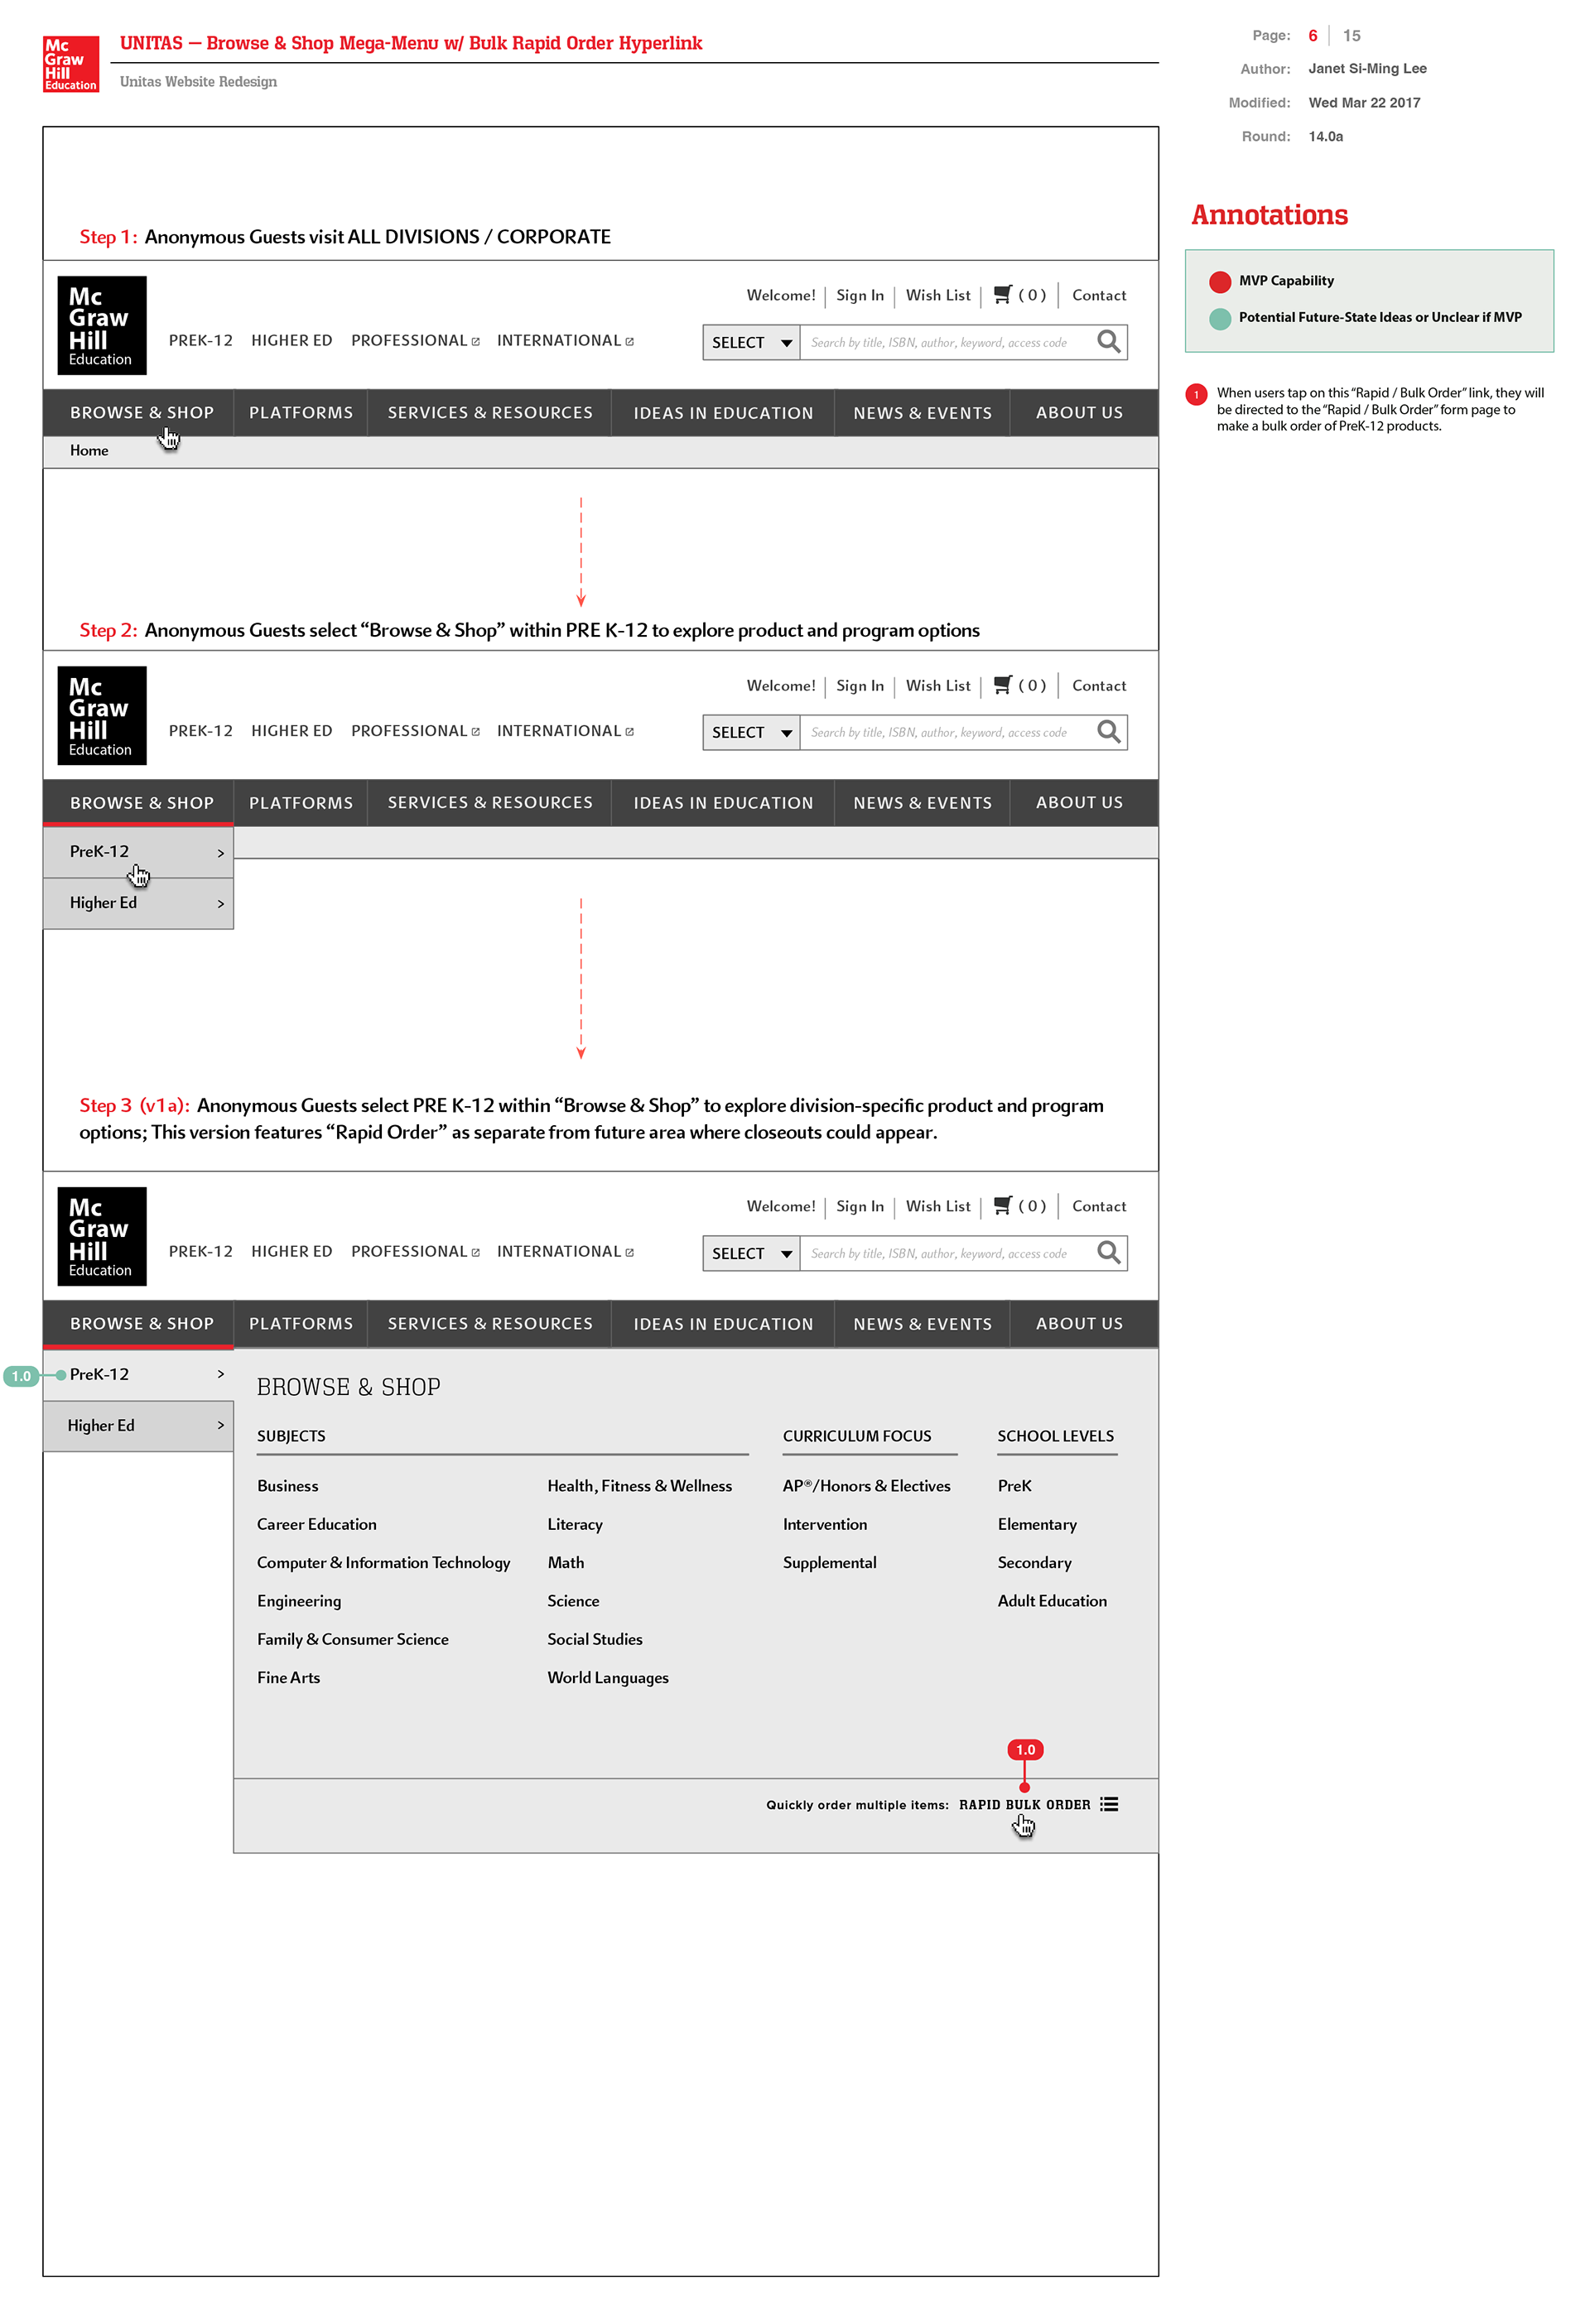The width and height of the screenshot is (1590, 2324).
Task: Open PLATFORMS menu in Step 1 navigation
Action: click(x=301, y=413)
